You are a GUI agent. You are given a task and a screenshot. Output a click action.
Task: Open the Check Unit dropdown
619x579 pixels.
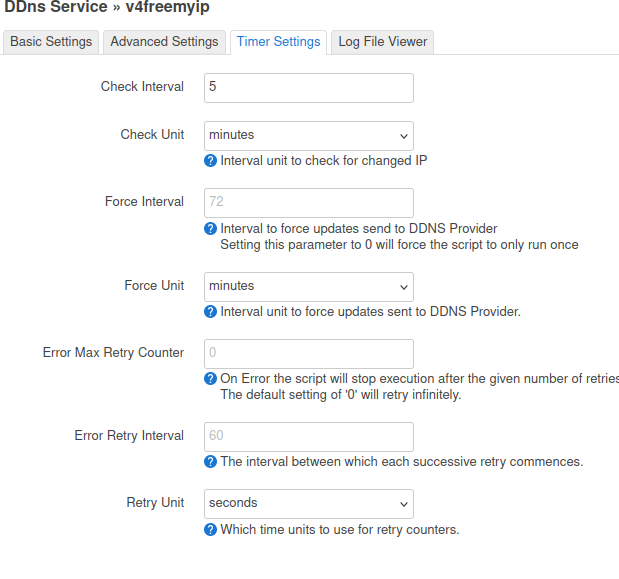[x=309, y=136]
